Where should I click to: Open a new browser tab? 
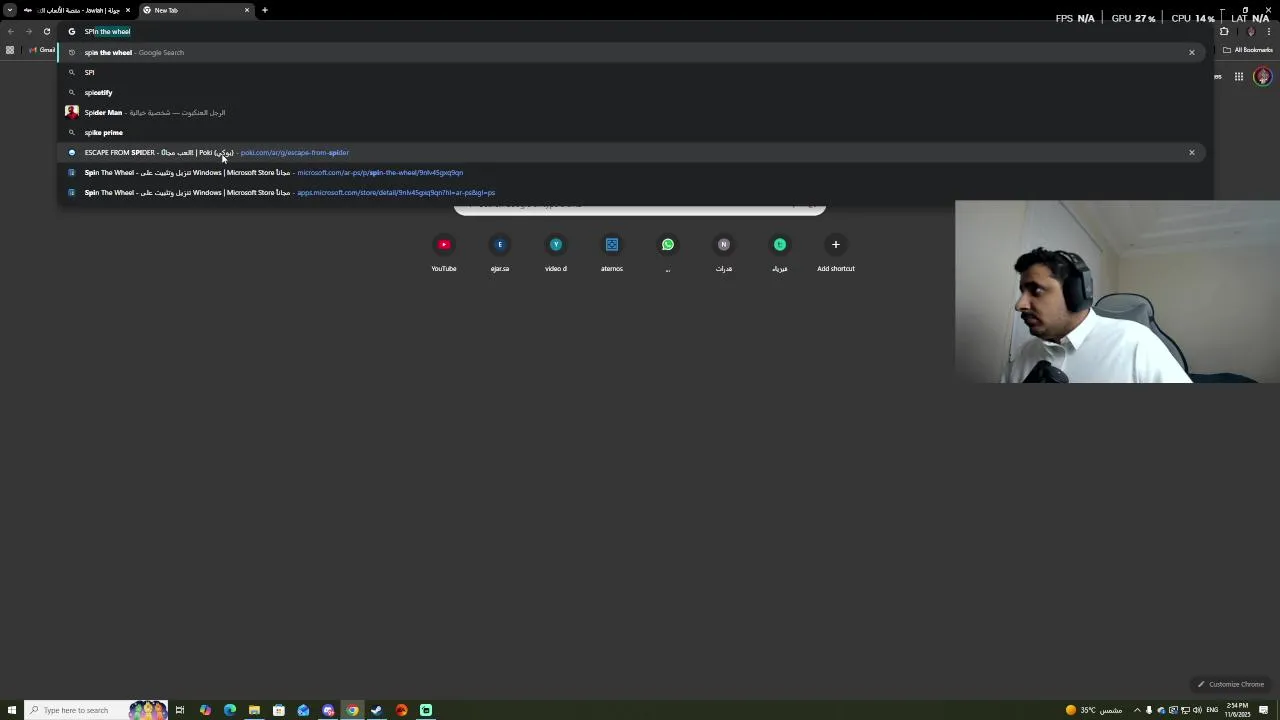click(x=265, y=10)
